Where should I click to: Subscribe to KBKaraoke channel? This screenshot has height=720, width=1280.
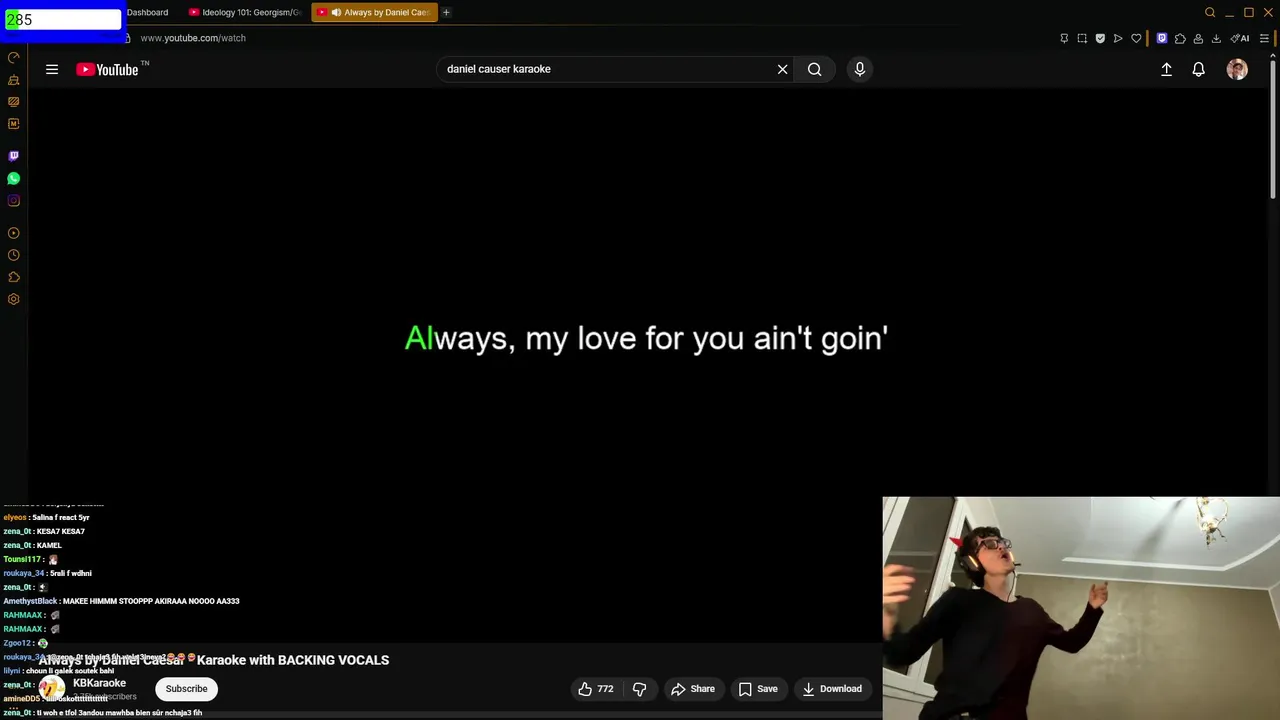[x=186, y=689]
